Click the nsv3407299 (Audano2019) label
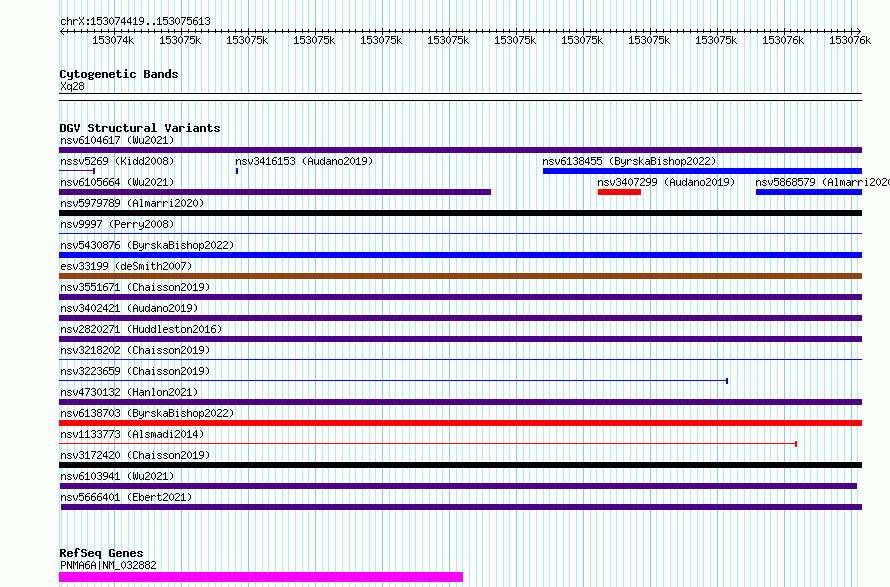Viewport: 890px width, 587px height. tap(666, 182)
